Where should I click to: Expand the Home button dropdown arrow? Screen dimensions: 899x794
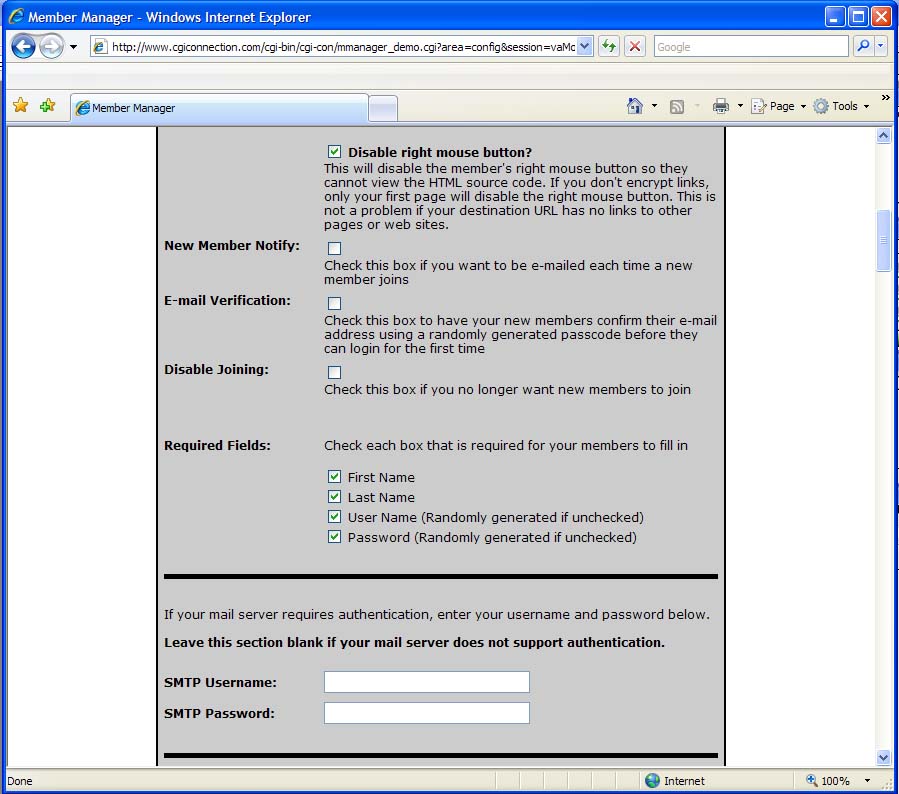(654, 106)
